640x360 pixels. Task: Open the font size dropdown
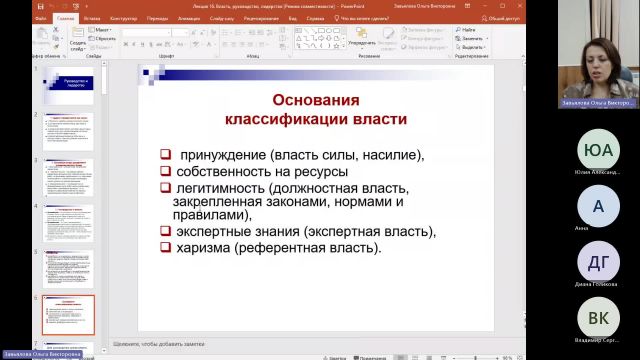point(186,33)
